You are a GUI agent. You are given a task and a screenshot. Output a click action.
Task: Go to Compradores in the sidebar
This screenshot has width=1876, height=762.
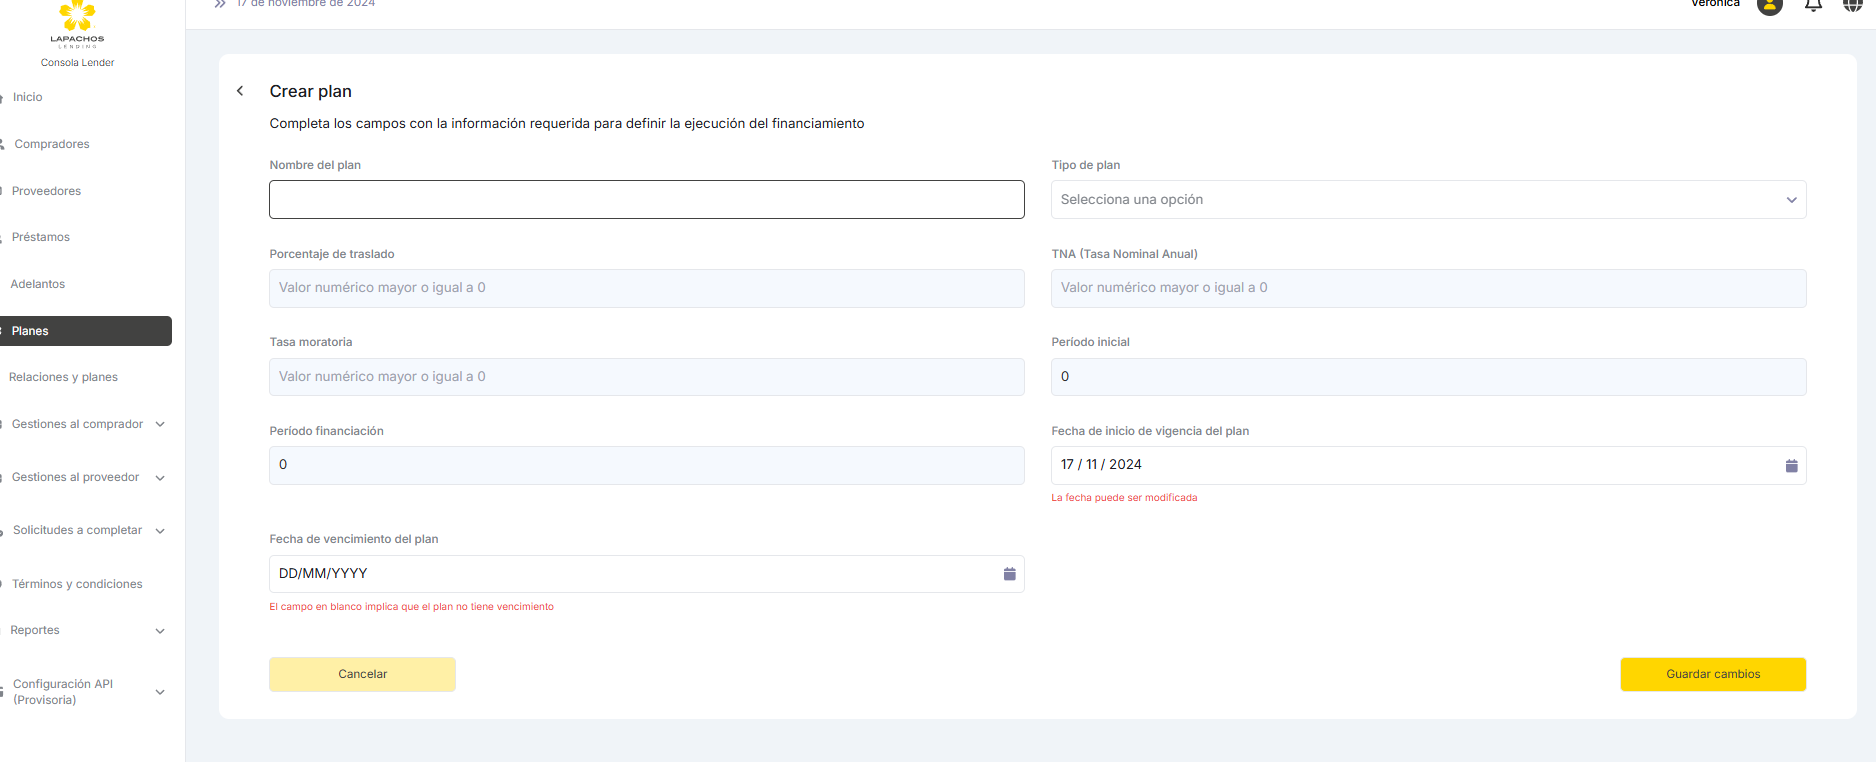coord(52,144)
